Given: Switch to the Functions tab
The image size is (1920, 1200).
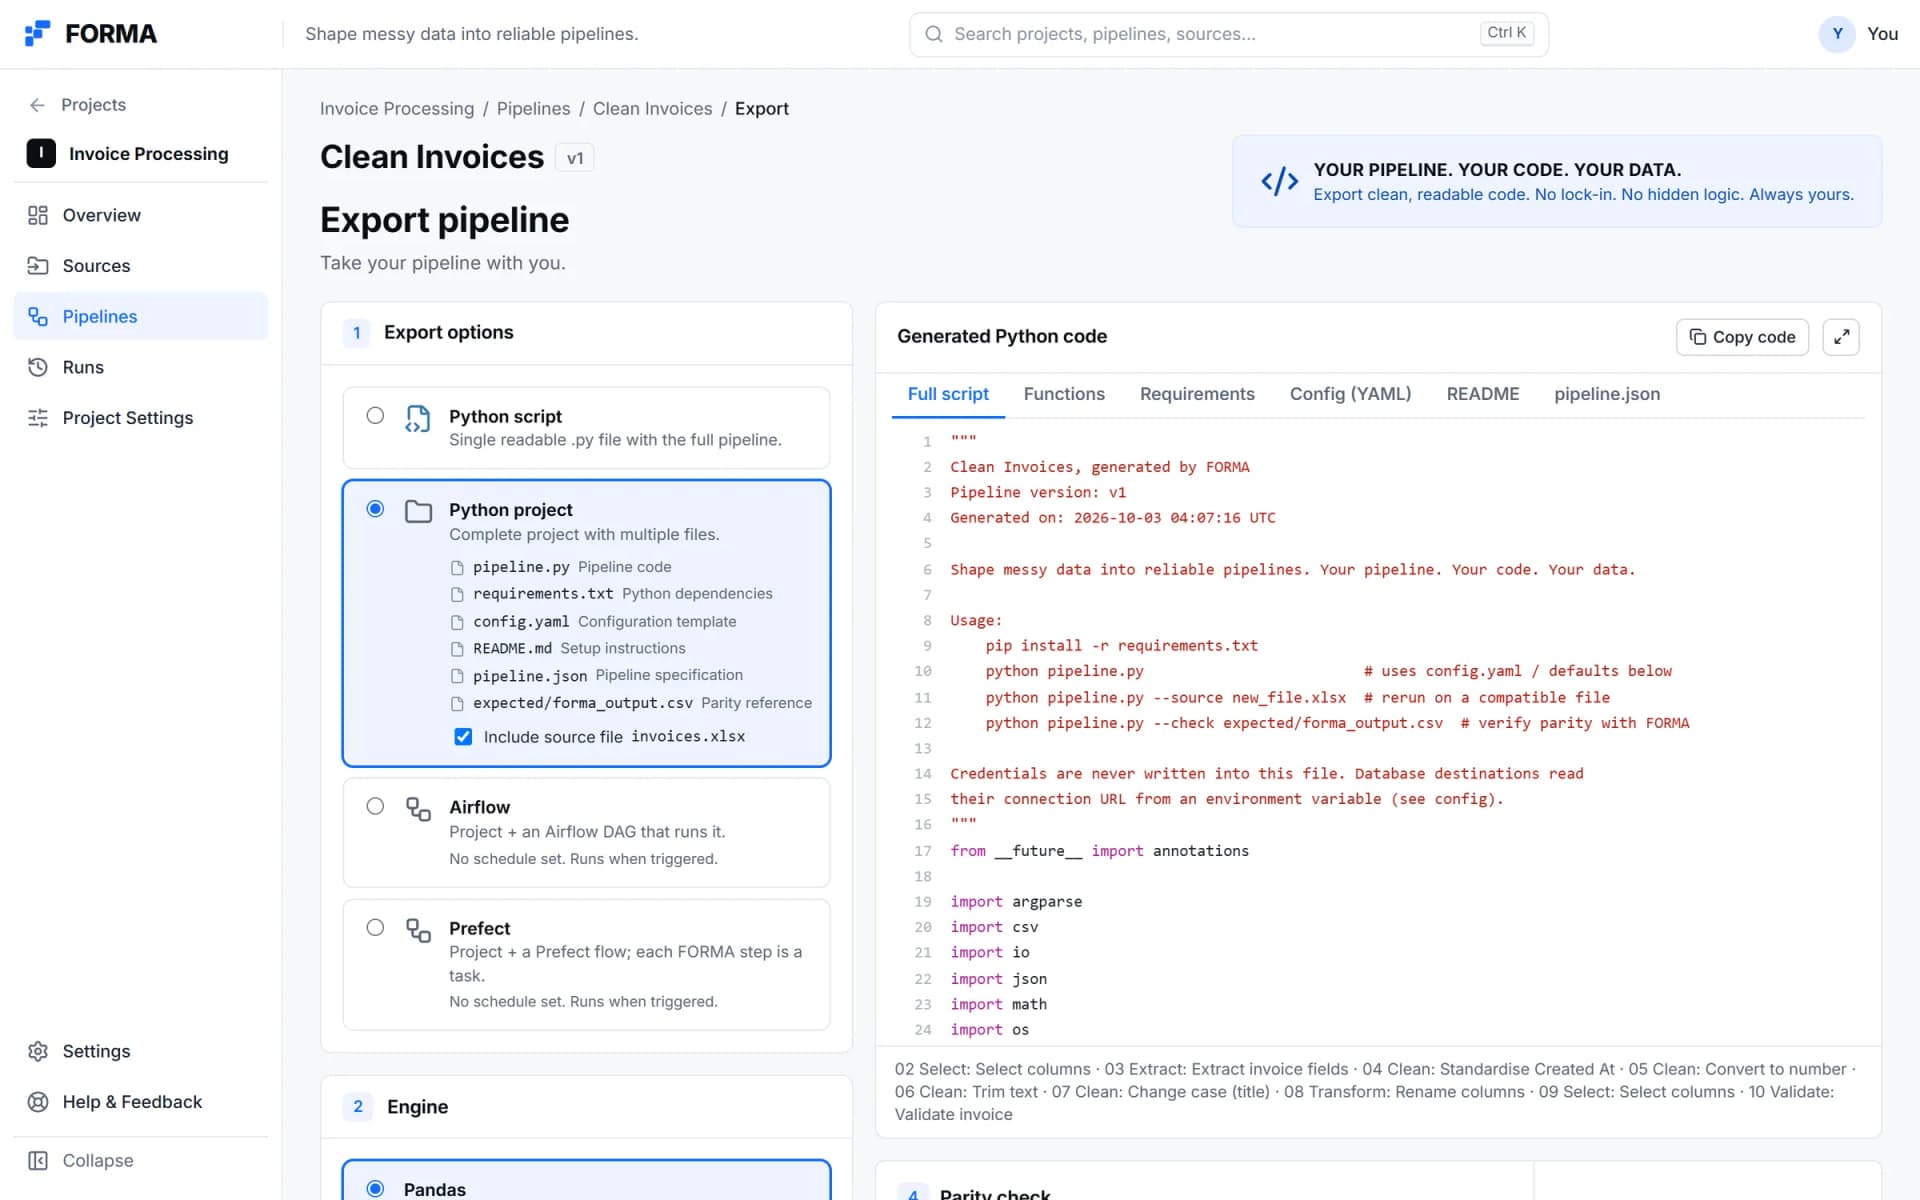Looking at the screenshot, I should (1064, 394).
